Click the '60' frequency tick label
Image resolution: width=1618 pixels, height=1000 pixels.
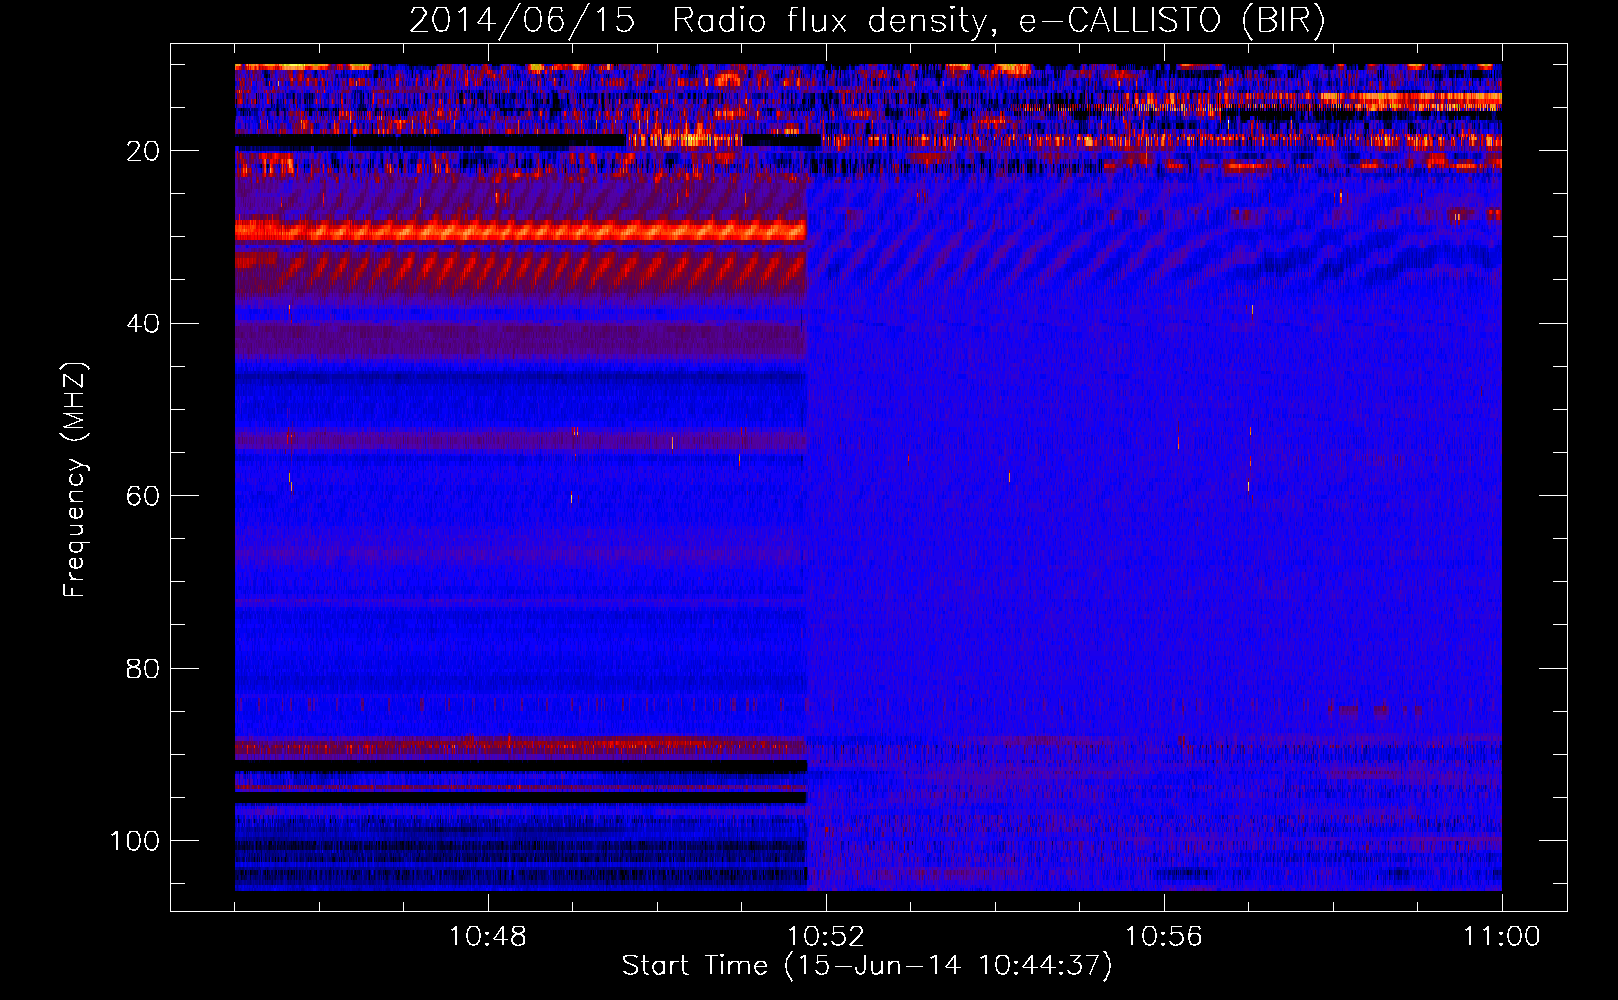click(x=143, y=496)
